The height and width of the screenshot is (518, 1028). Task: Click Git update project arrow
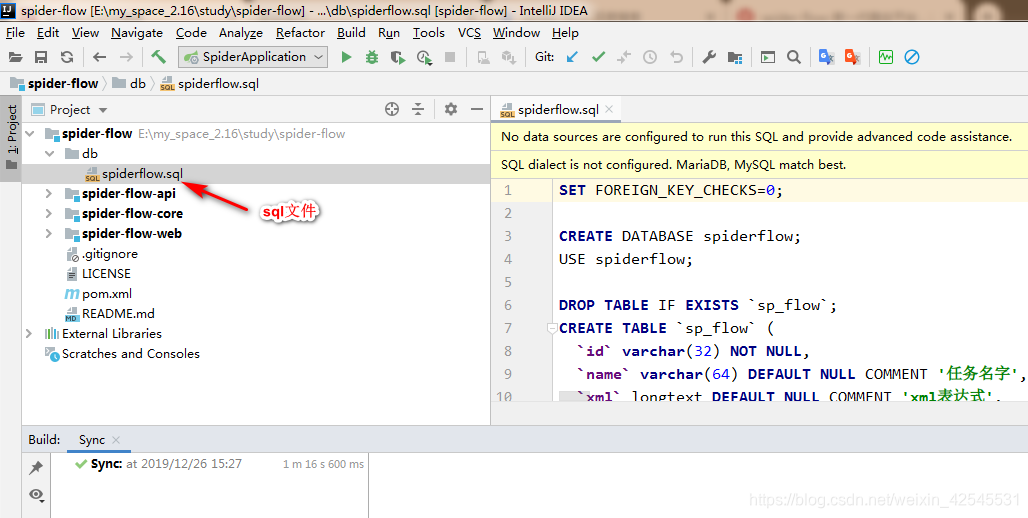point(572,58)
